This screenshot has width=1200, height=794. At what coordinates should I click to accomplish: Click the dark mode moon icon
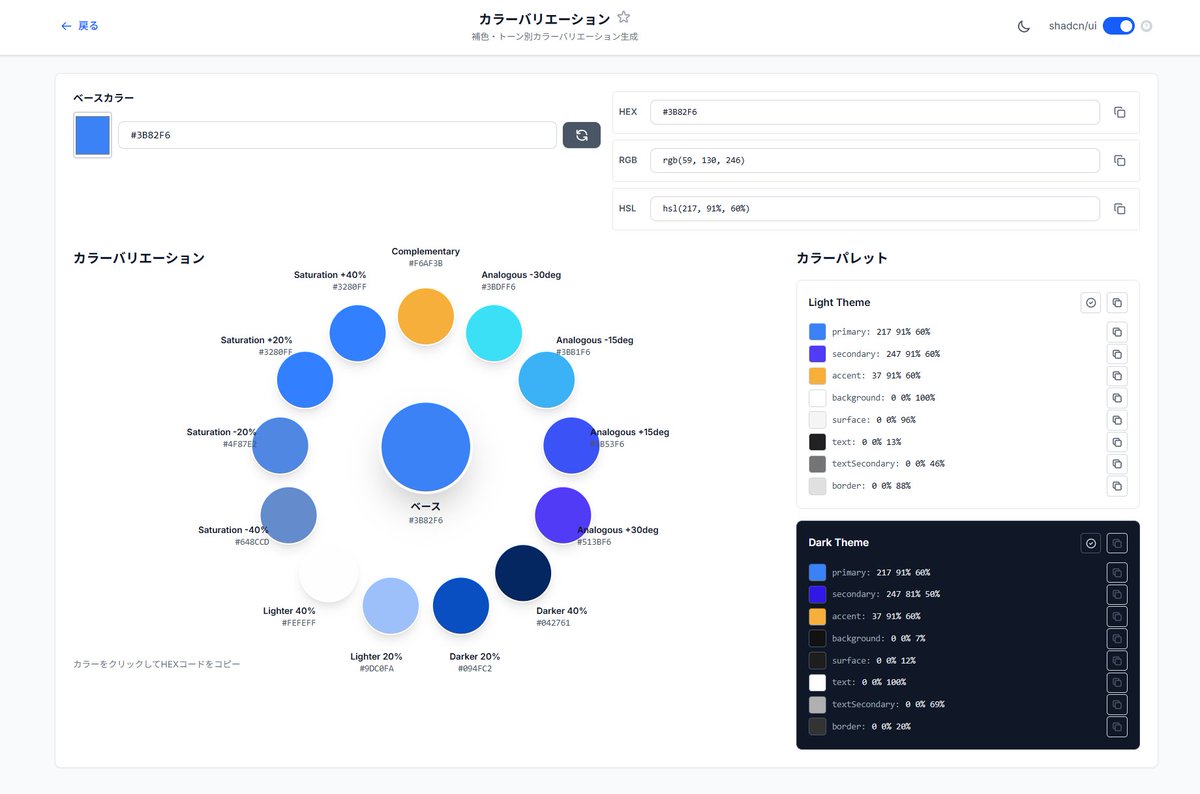point(1023,26)
